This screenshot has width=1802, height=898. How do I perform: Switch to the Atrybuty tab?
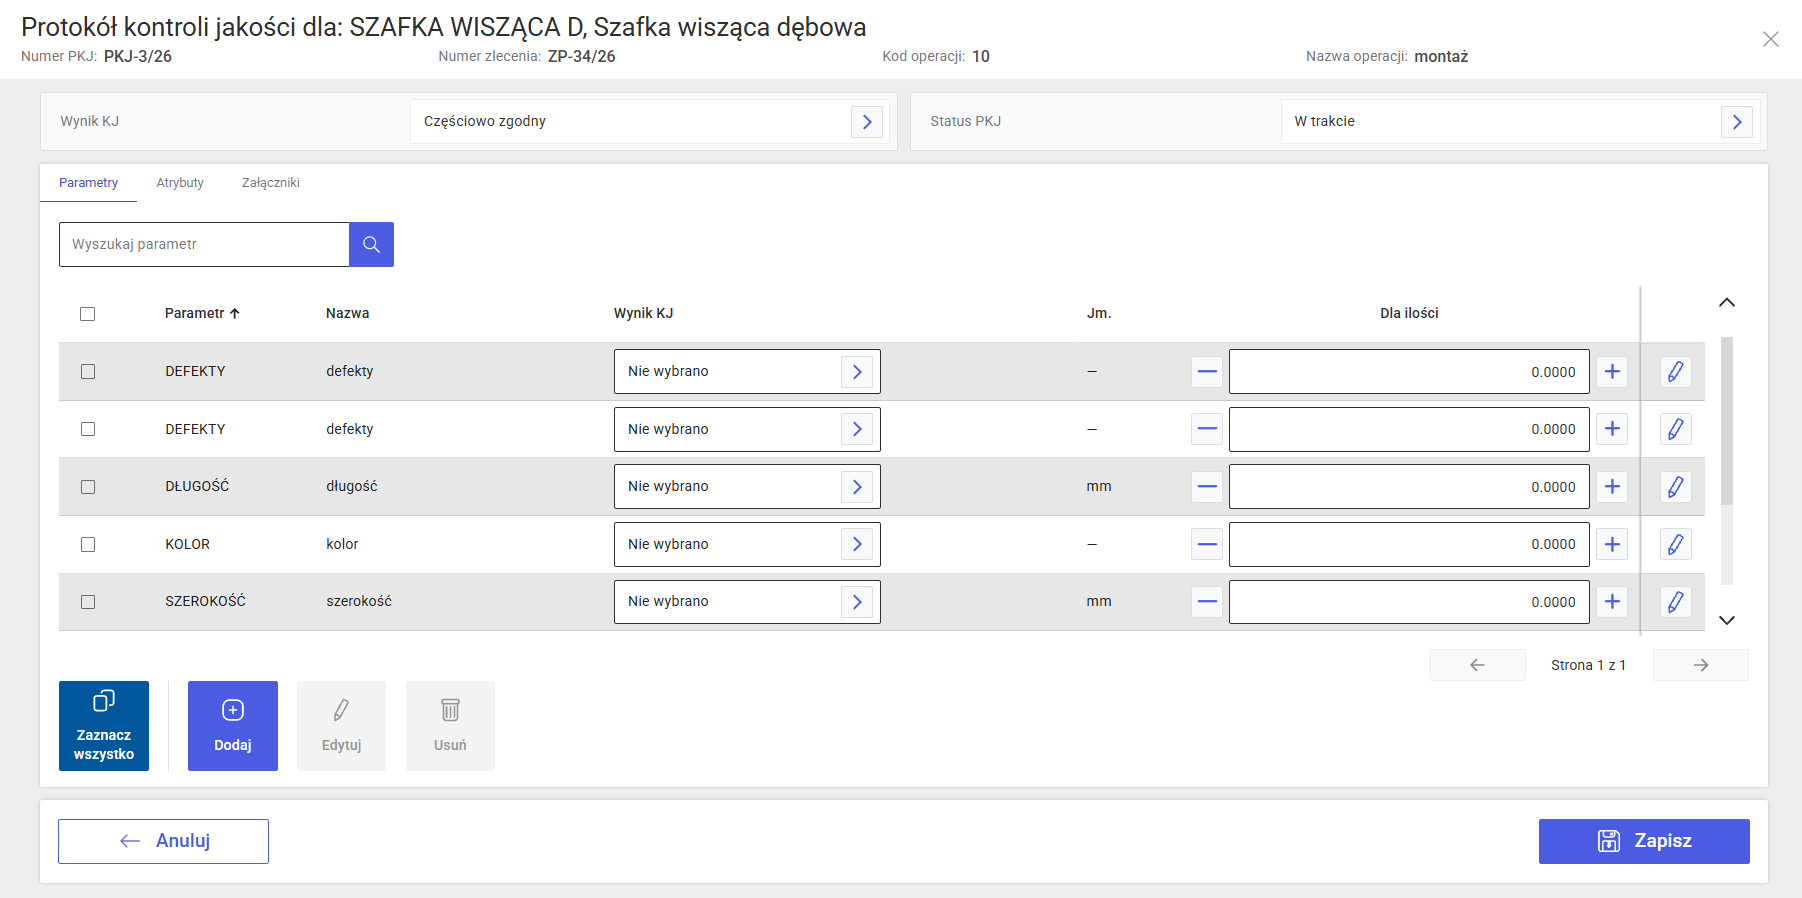pos(180,183)
